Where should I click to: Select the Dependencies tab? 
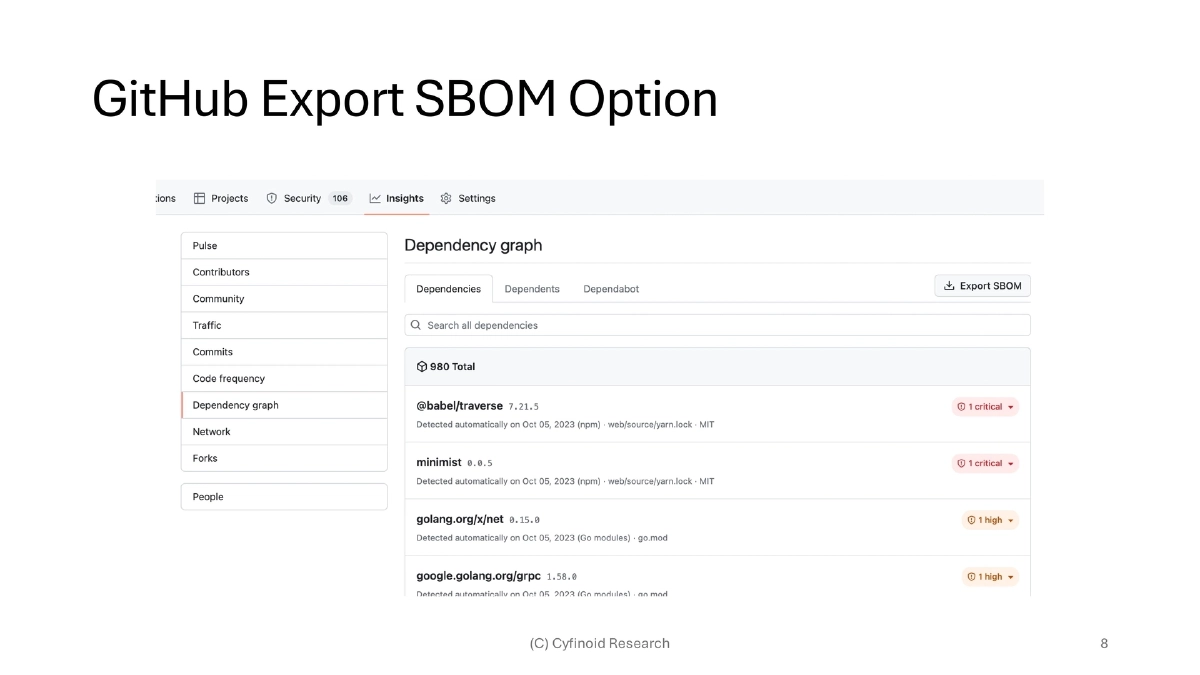point(448,289)
